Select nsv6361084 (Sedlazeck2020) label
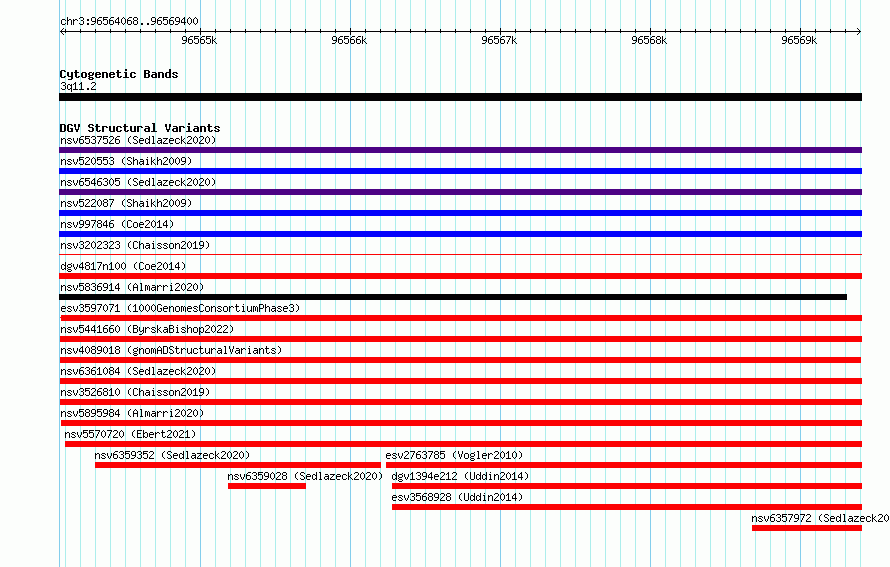The height and width of the screenshot is (567, 890). click(x=138, y=371)
